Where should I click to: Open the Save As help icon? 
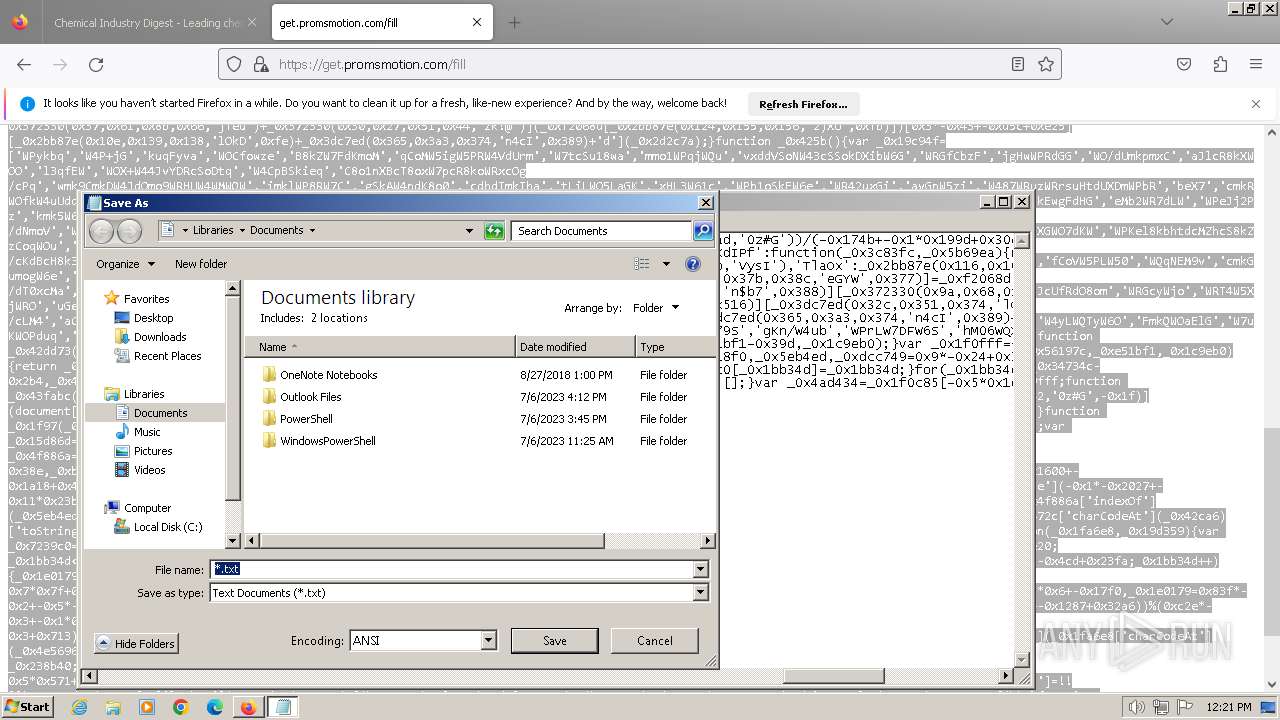(x=693, y=264)
